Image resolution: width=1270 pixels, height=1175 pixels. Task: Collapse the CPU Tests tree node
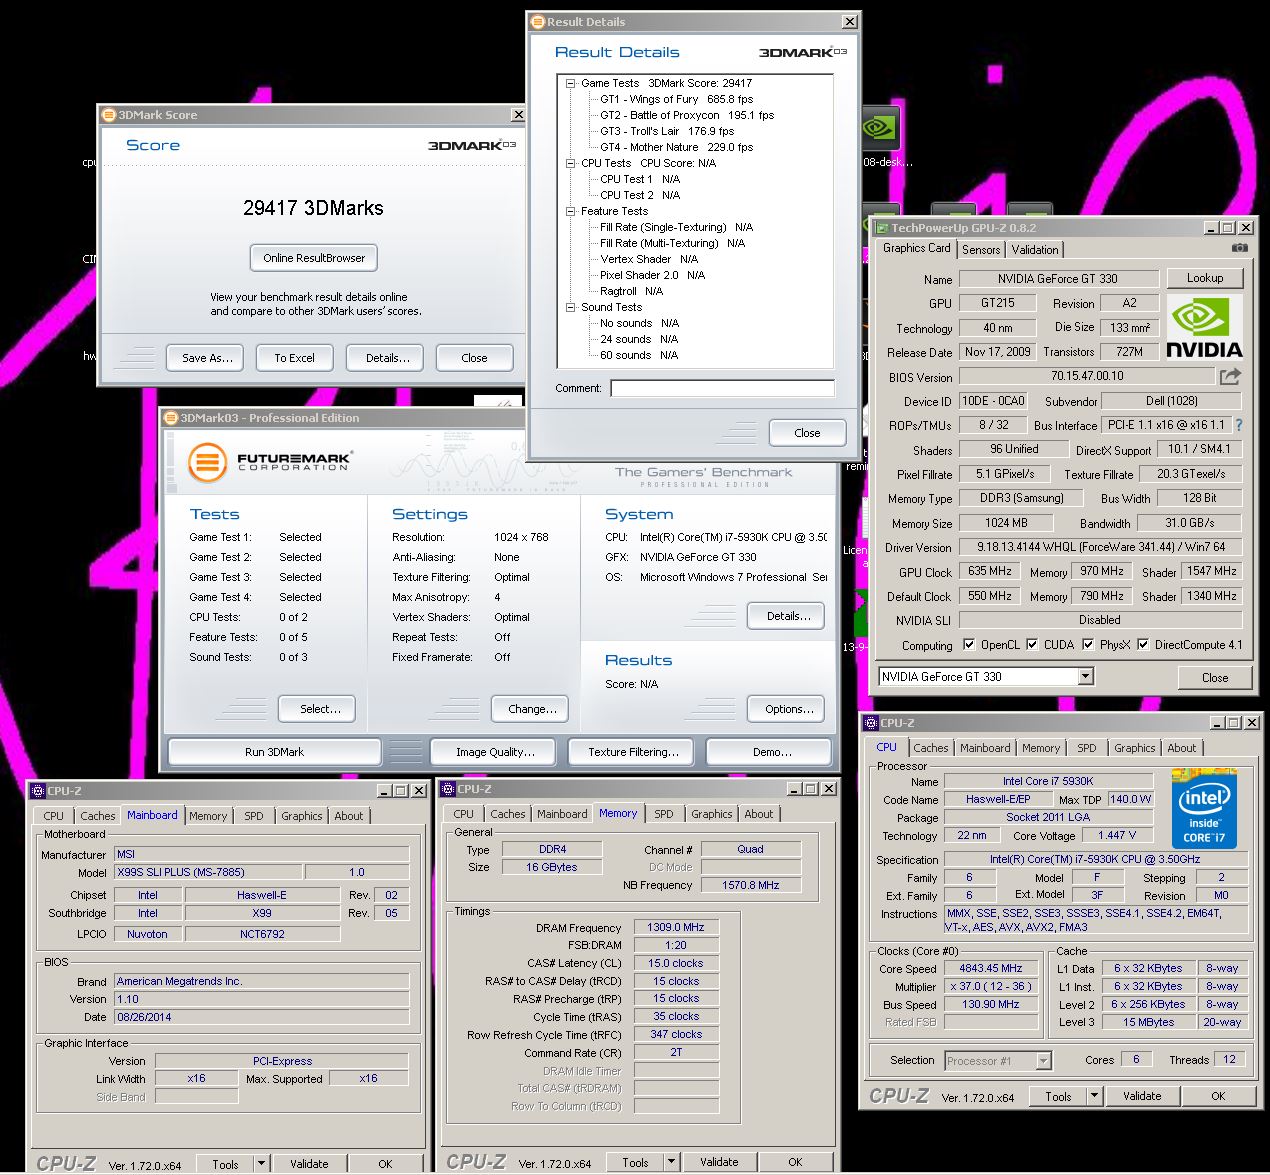tap(570, 163)
